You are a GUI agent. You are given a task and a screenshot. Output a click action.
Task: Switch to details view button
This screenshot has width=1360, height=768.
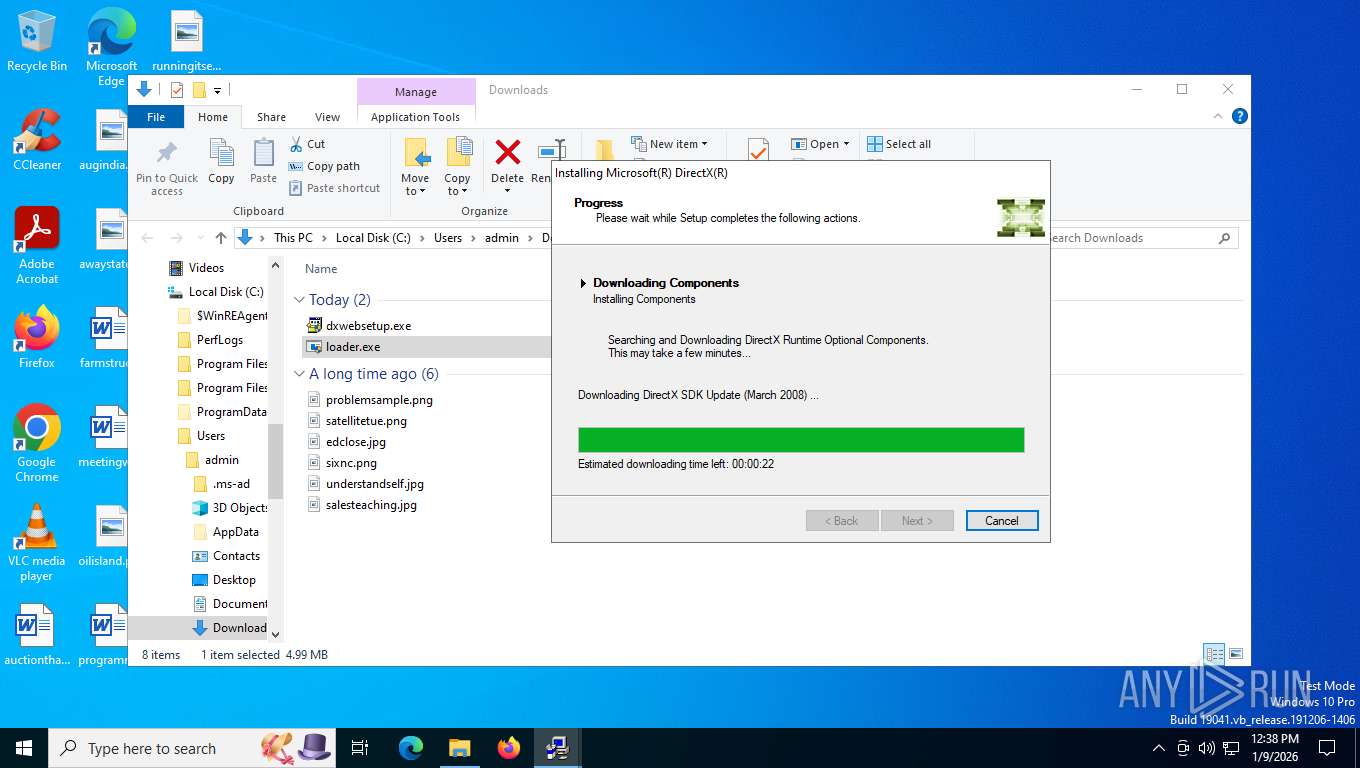click(x=1214, y=654)
